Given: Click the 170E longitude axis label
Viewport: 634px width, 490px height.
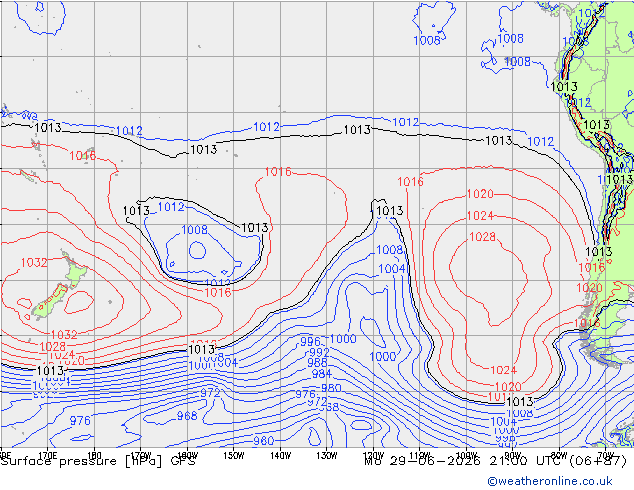Looking at the screenshot, I should [x=48, y=455].
